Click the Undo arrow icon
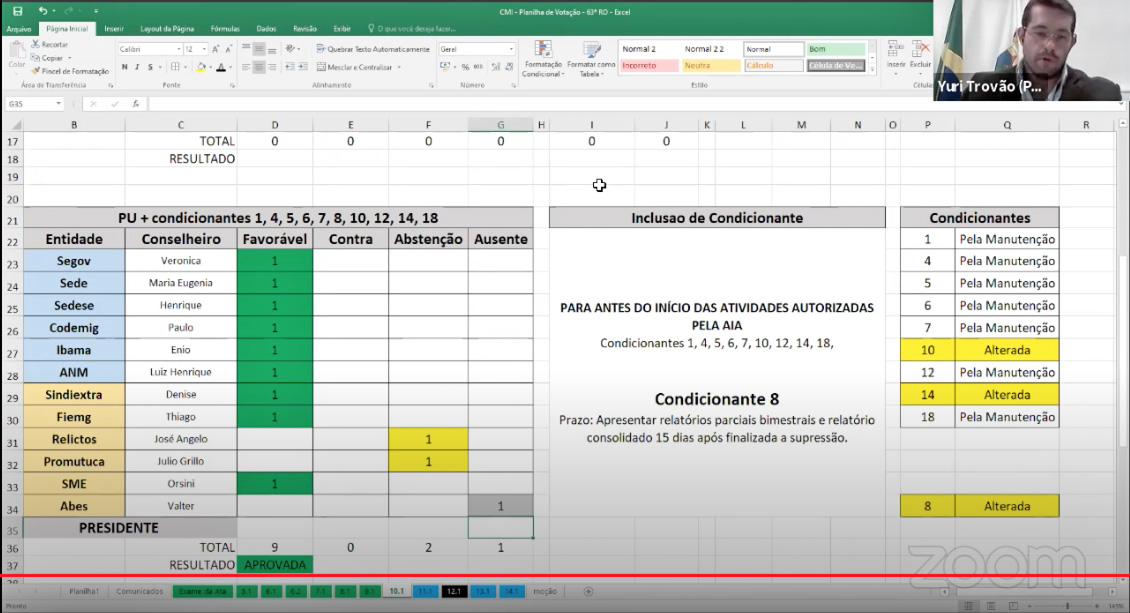The height and width of the screenshot is (613, 1130). point(43,10)
